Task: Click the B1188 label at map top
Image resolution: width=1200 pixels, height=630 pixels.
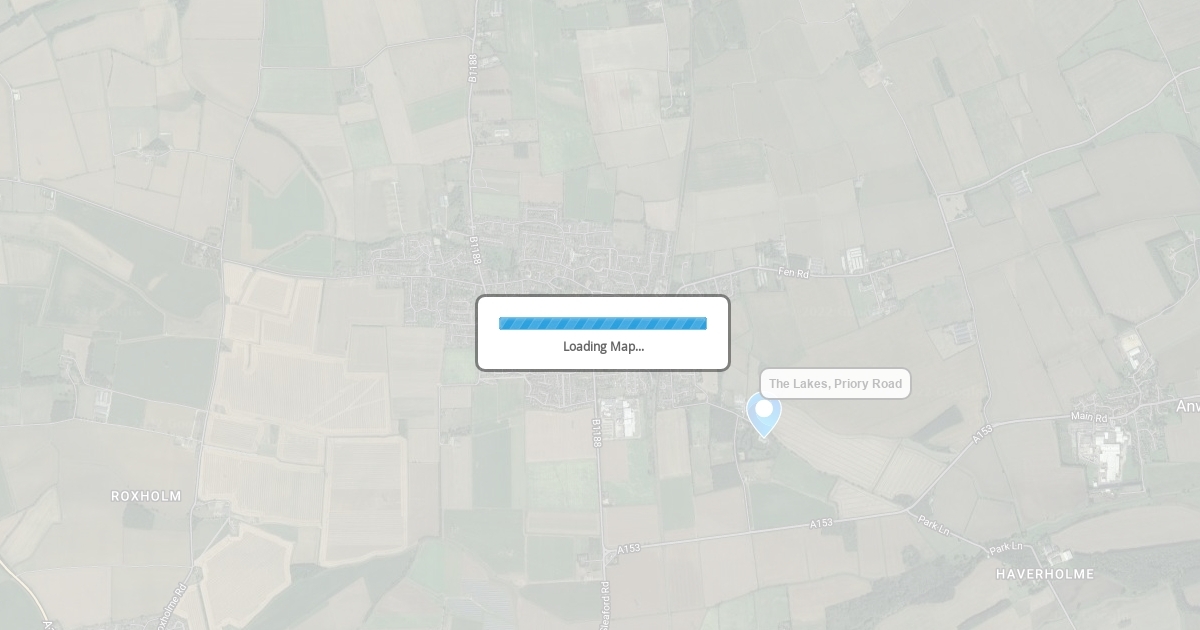Action: (473, 68)
